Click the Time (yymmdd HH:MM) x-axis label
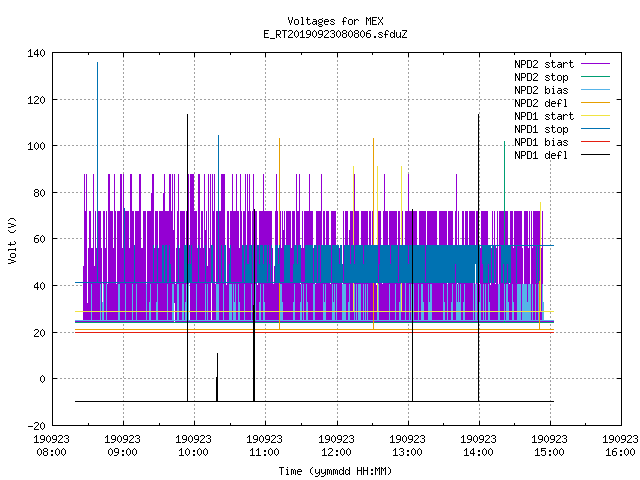 click(x=335, y=471)
